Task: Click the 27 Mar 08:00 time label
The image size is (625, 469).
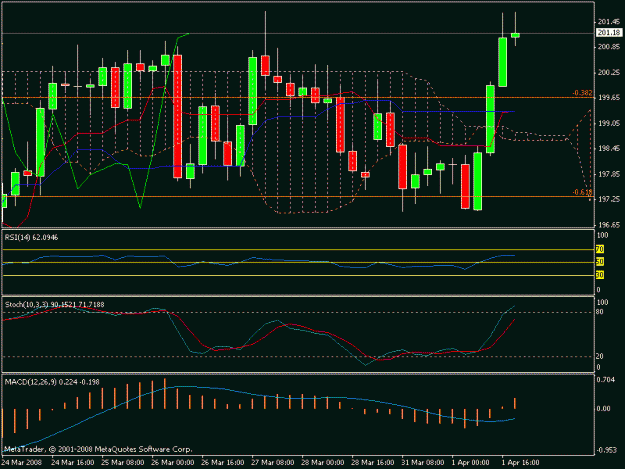Action: (273, 463)
